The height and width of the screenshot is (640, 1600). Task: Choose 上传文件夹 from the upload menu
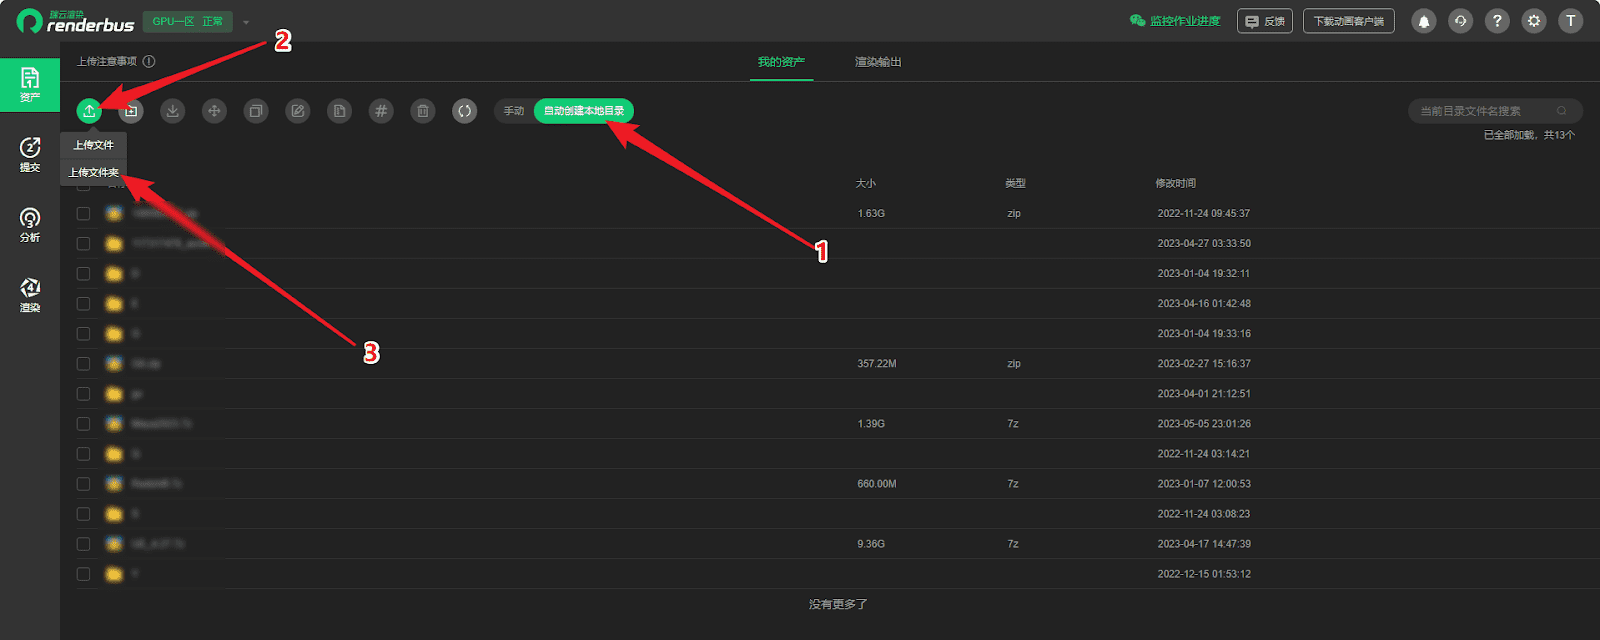click(x=94, y=172)
